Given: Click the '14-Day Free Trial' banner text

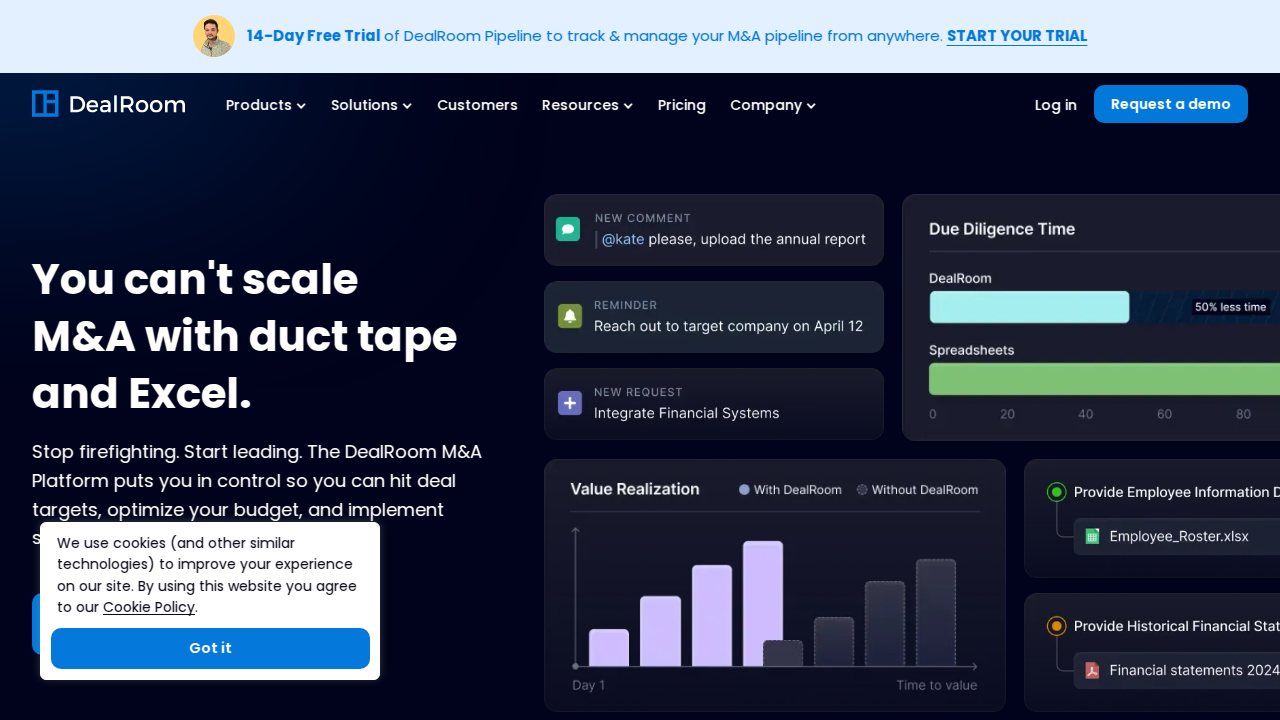Looking at the screenshot, I should [314, 36].
